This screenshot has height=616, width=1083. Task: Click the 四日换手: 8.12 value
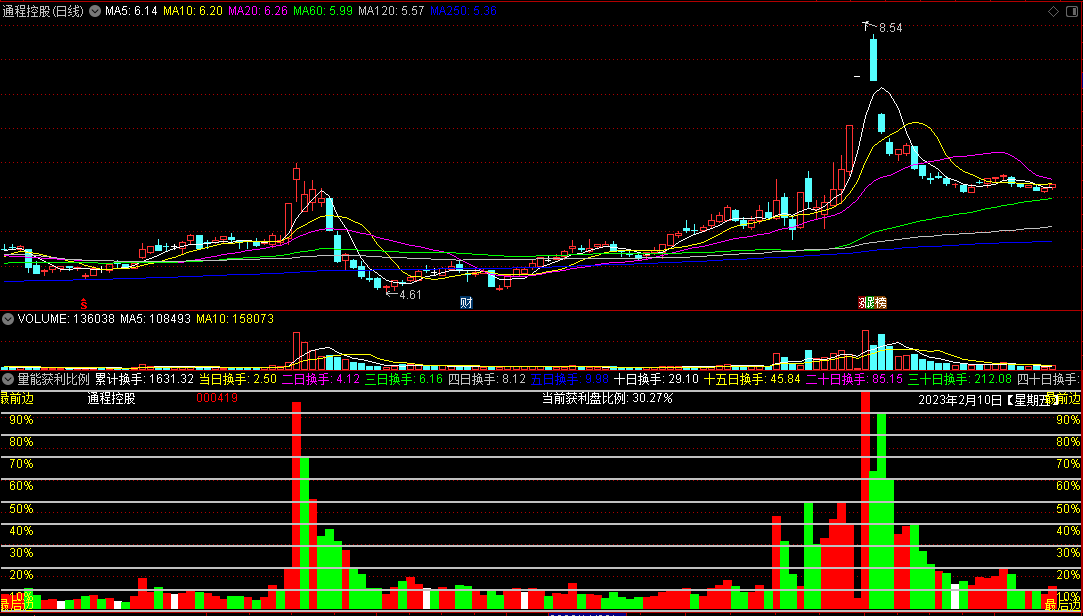point(487,379)
